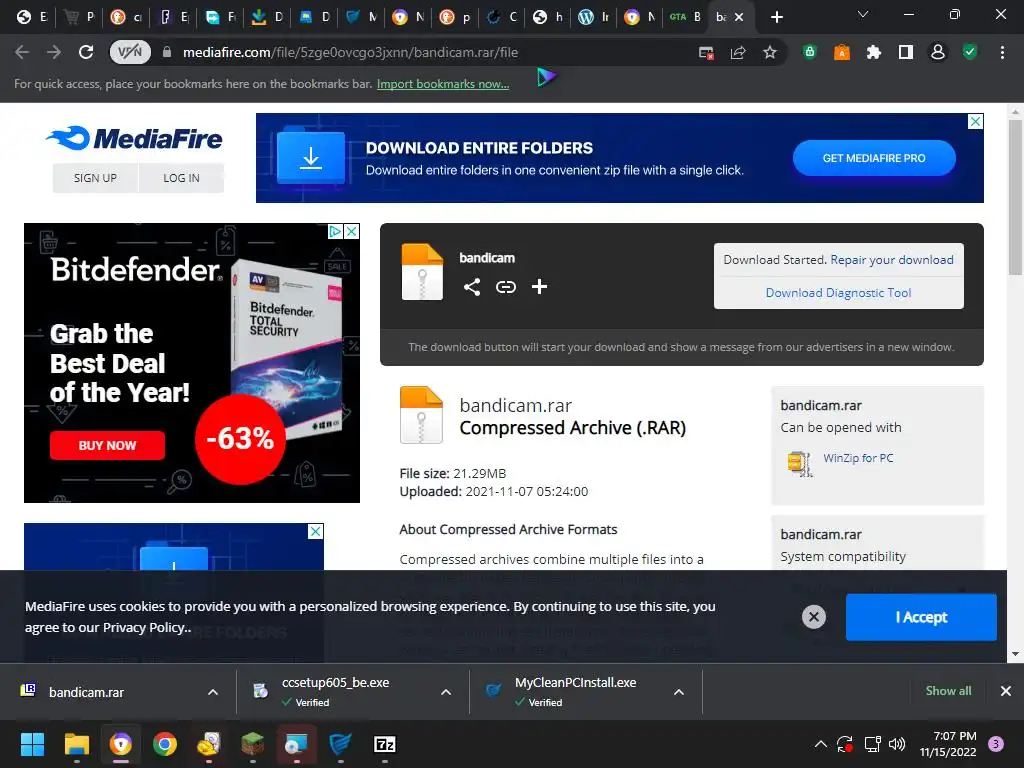Click the AdChoices icon on Bitdefender ad
The height and width of the screenshot is (768, 1024).
335,231
